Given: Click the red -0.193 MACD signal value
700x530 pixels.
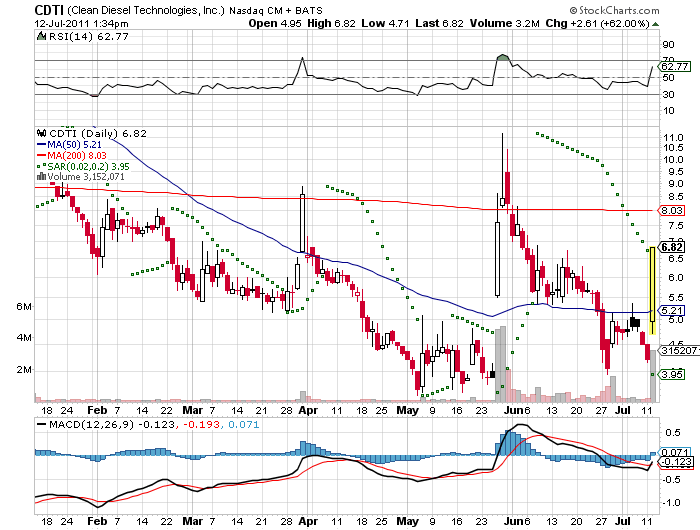Looking at the screenshot, I should pyautogui.click(x=200, y=424).
